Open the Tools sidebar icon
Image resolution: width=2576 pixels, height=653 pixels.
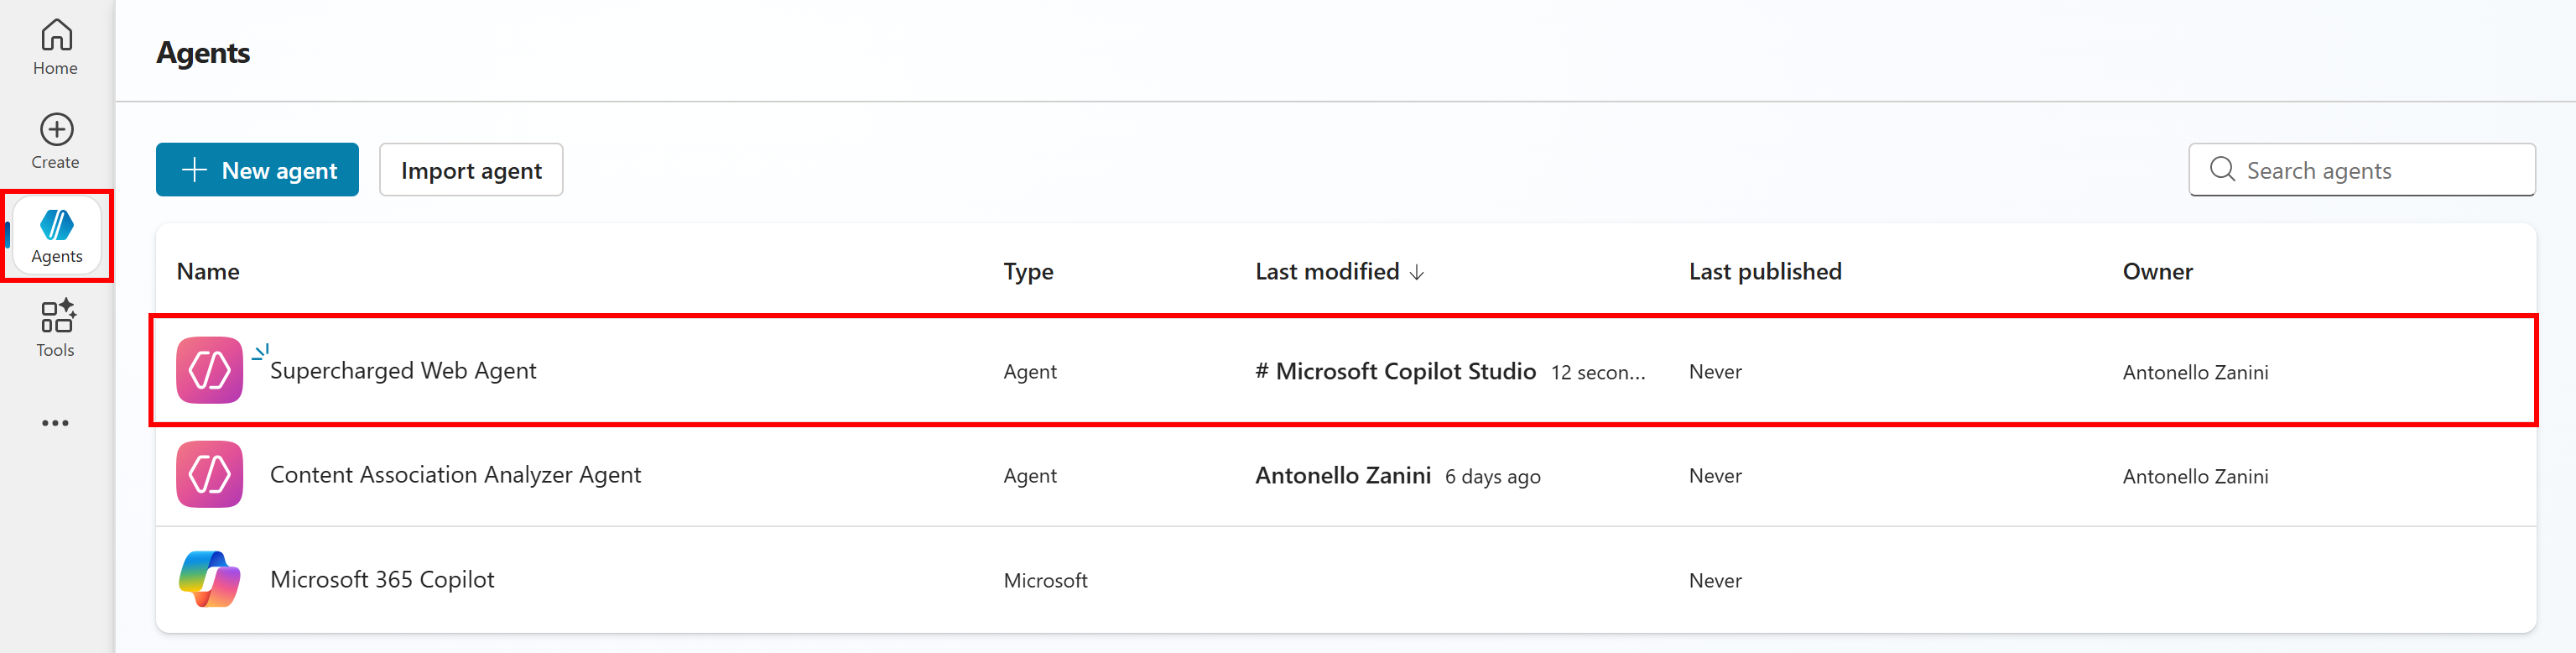click(57, 317)
